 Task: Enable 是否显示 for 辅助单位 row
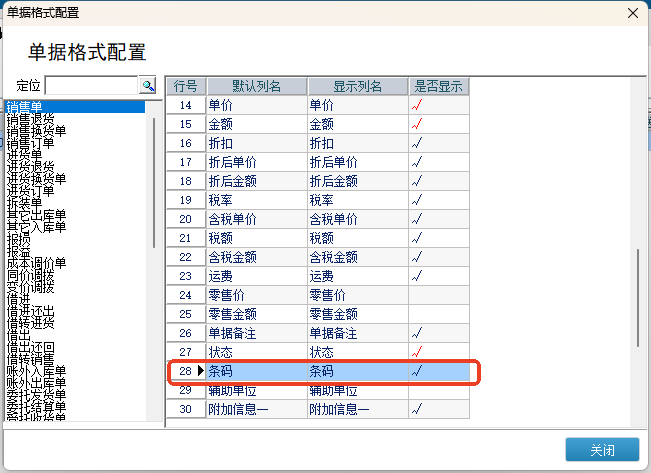point(436,390)
